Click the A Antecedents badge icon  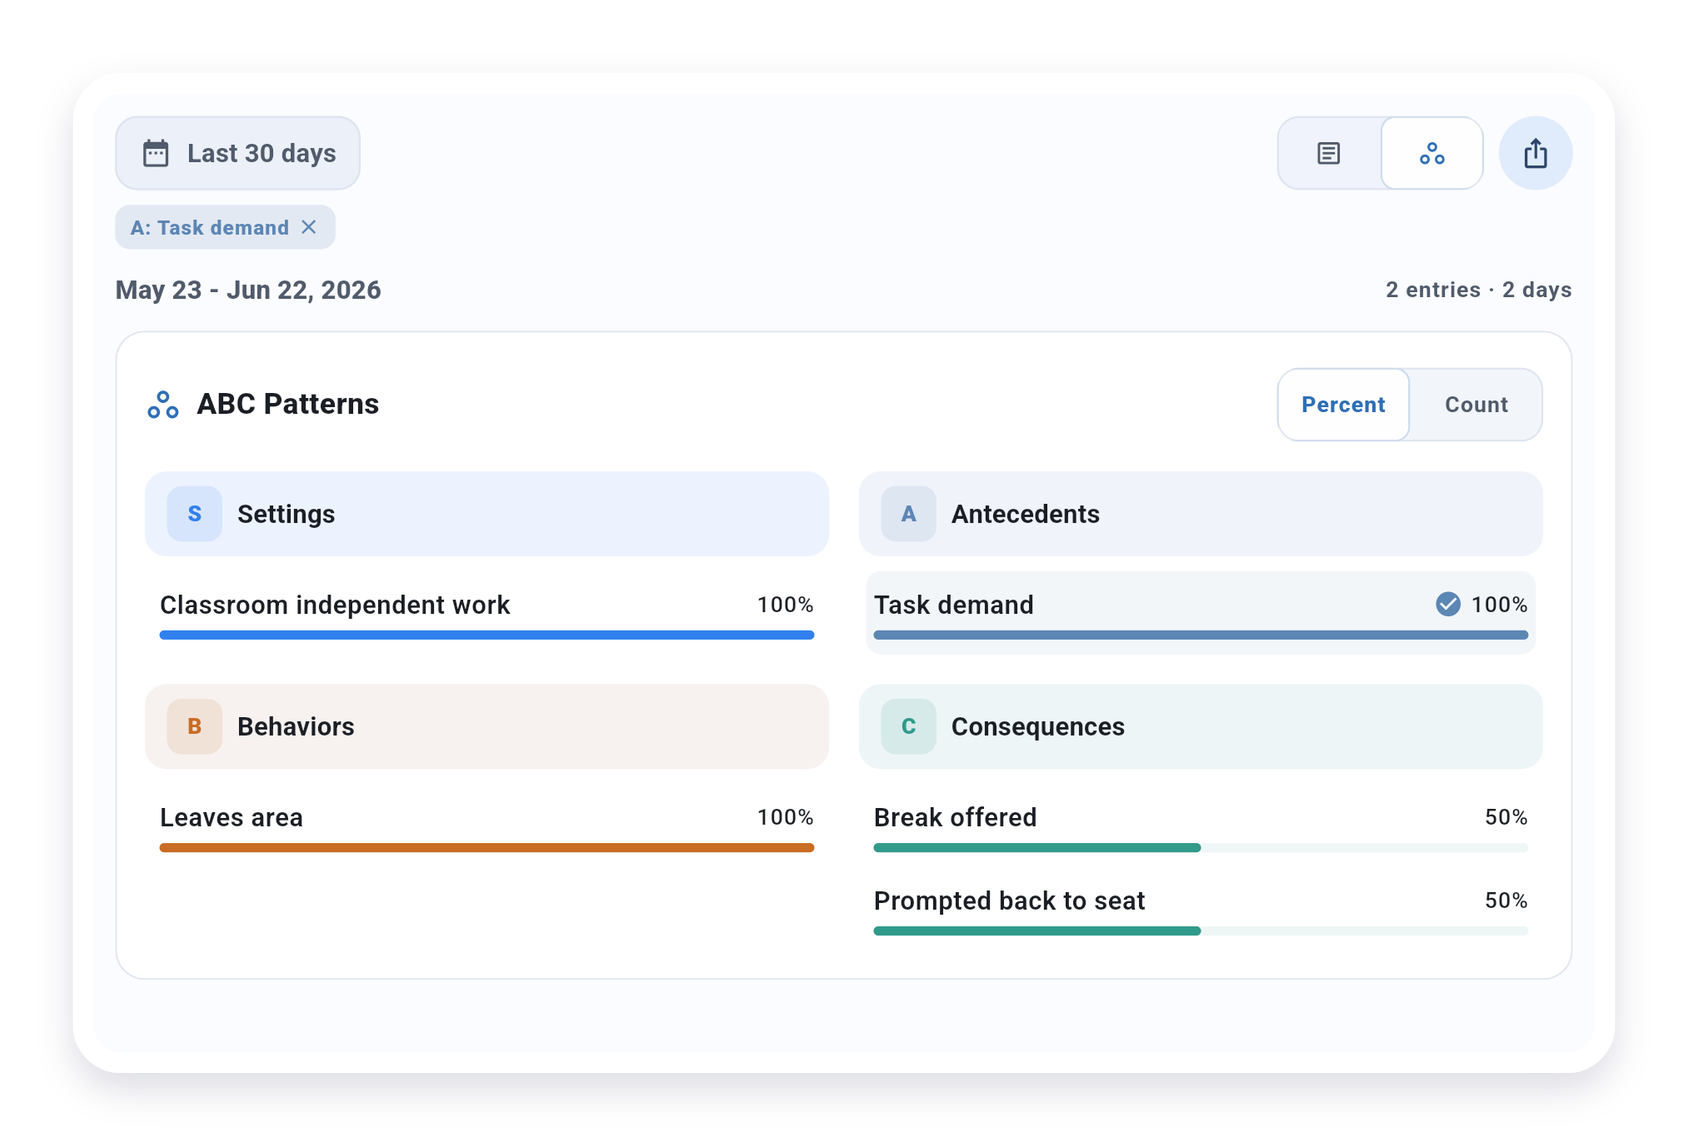pos(908,514)
